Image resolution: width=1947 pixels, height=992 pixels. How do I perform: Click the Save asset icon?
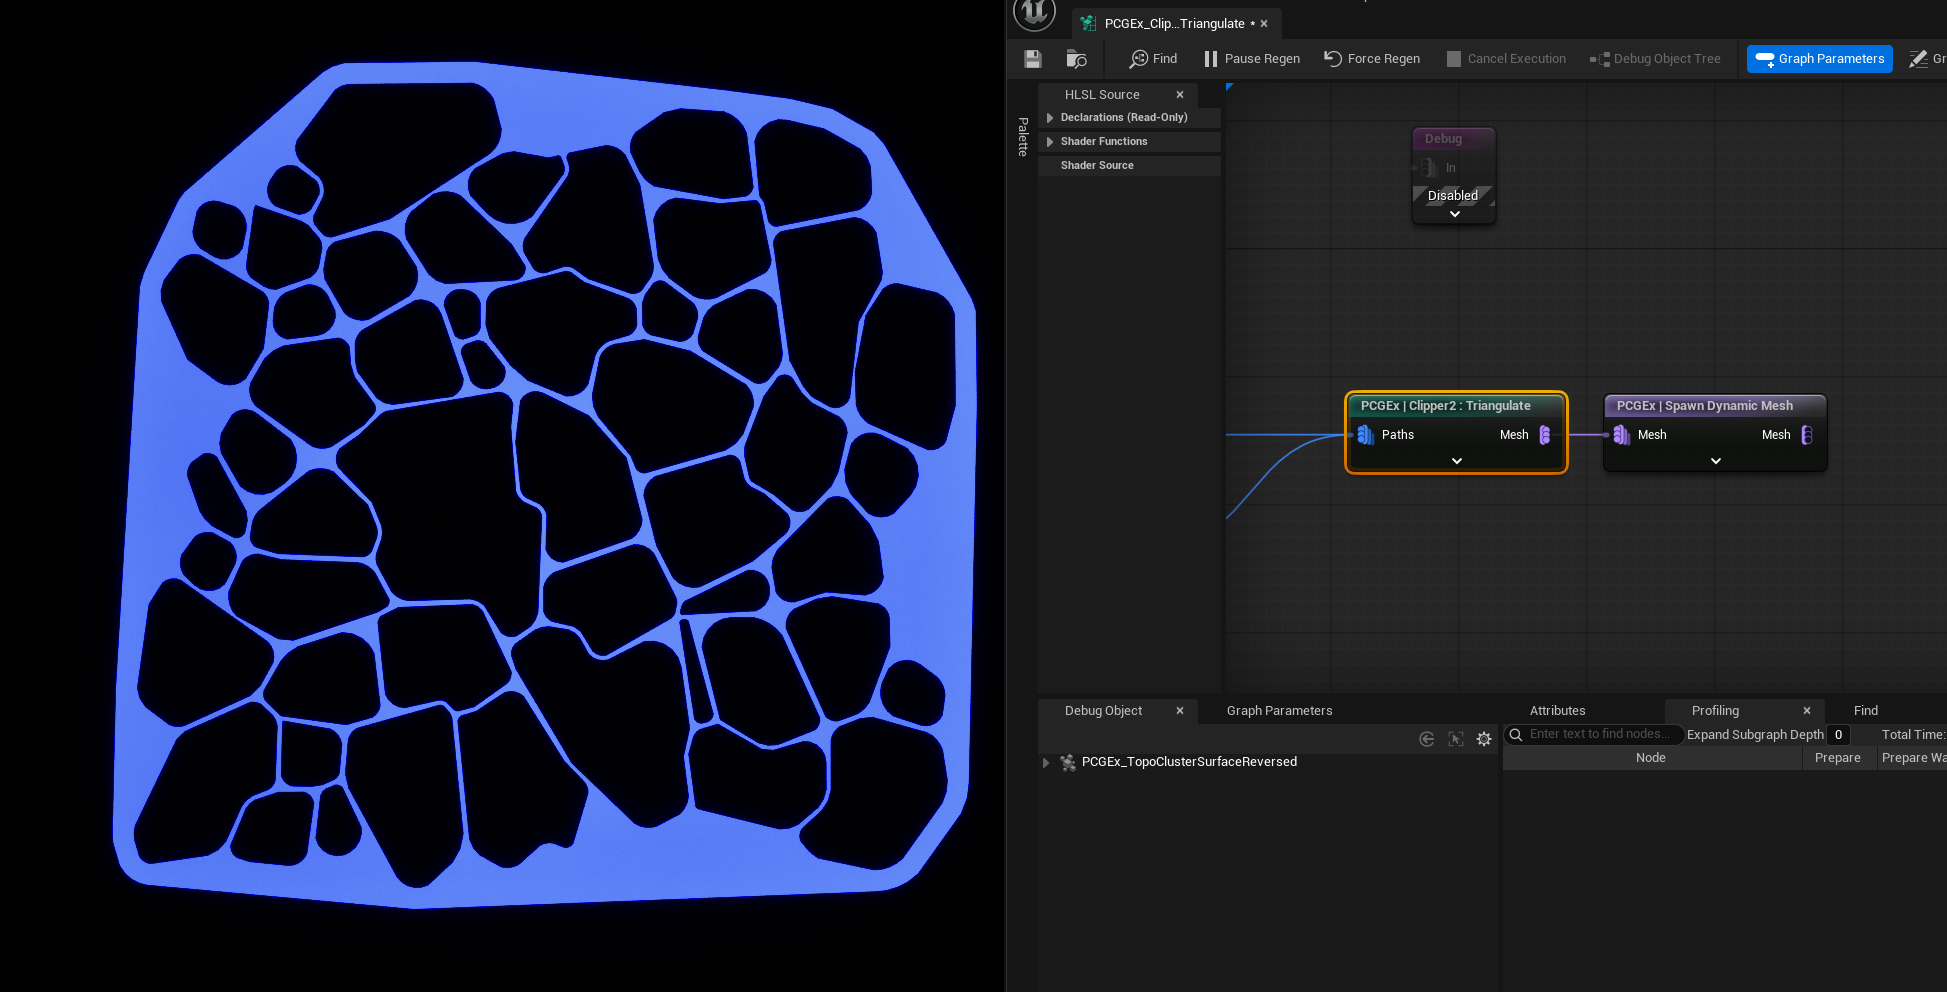coord(1033,59)
